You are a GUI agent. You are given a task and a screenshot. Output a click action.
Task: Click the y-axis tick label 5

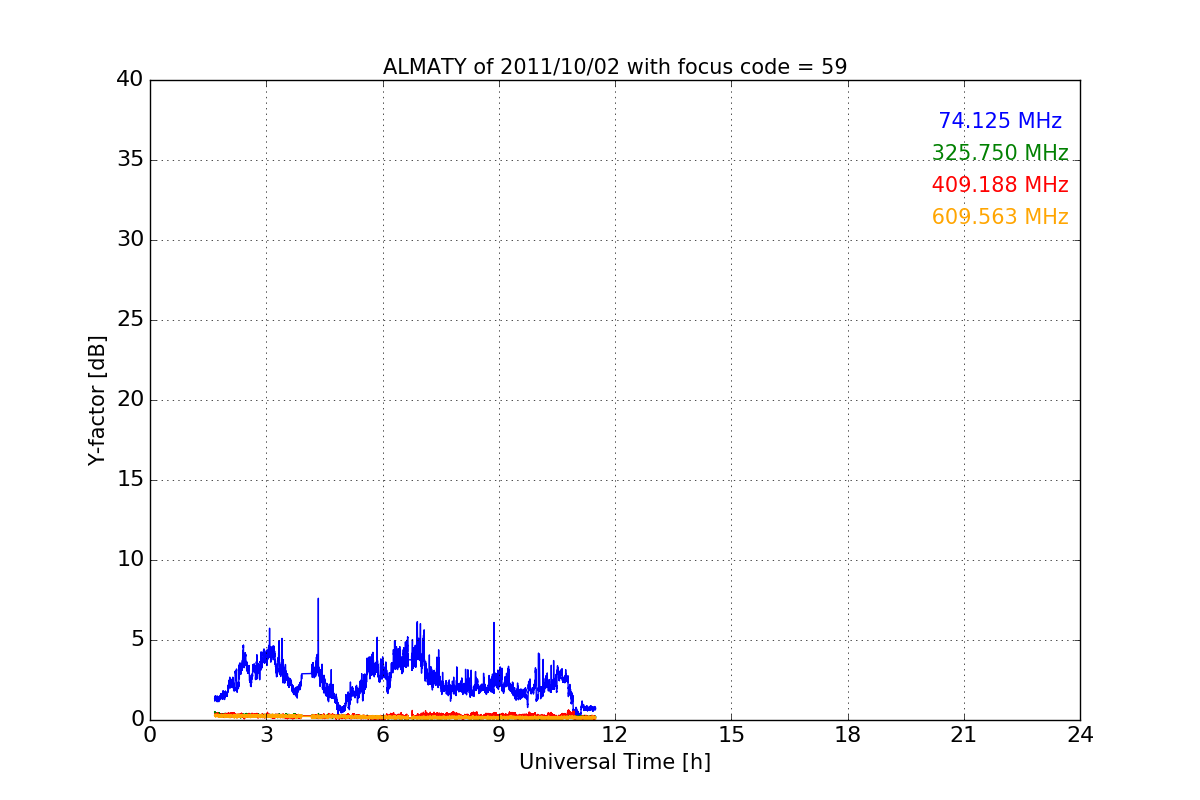click(137, 640)
